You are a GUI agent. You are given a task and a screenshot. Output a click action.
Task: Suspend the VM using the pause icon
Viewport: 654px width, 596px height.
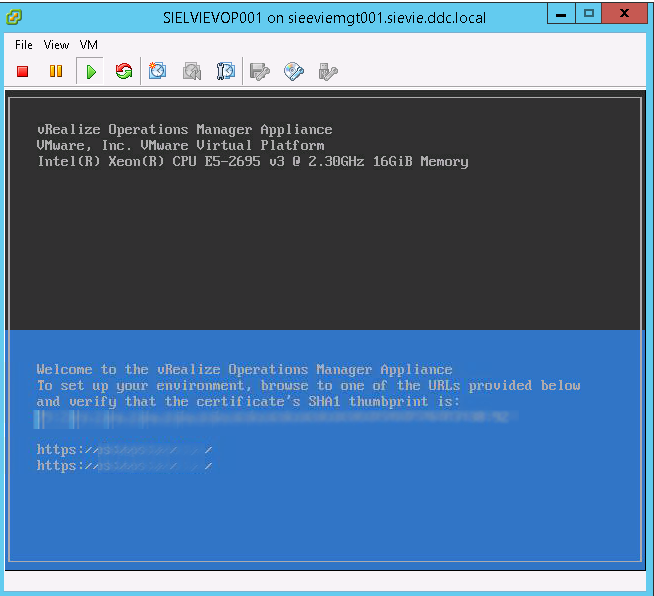click(x=56, y=71)
